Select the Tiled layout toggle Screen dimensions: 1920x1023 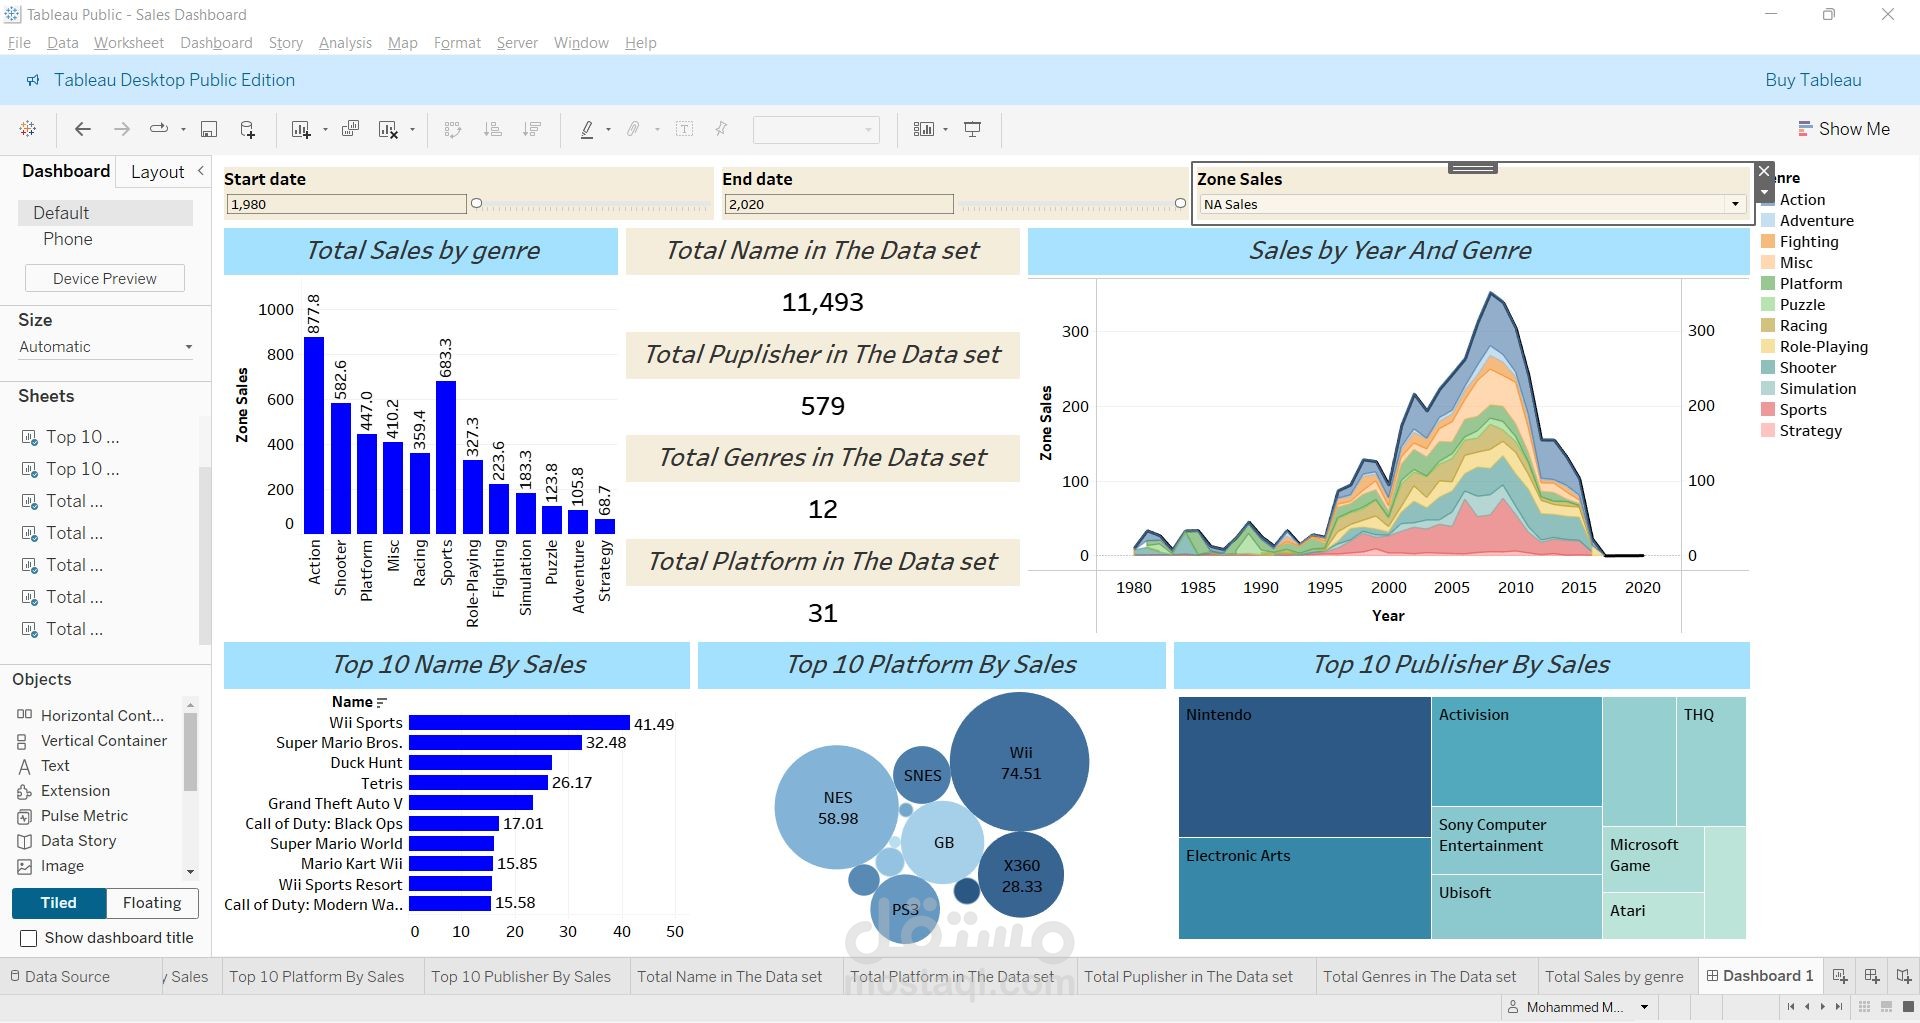pos(59,903)
